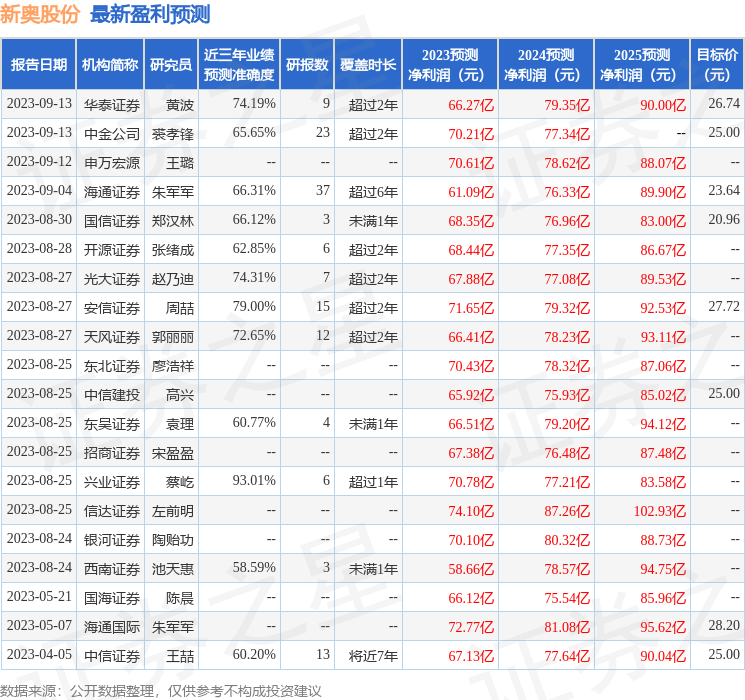Select the 兴业证券 institution cell
This screenshot has height=700, width=745.
pyautogui.click(x=112, y=481)
